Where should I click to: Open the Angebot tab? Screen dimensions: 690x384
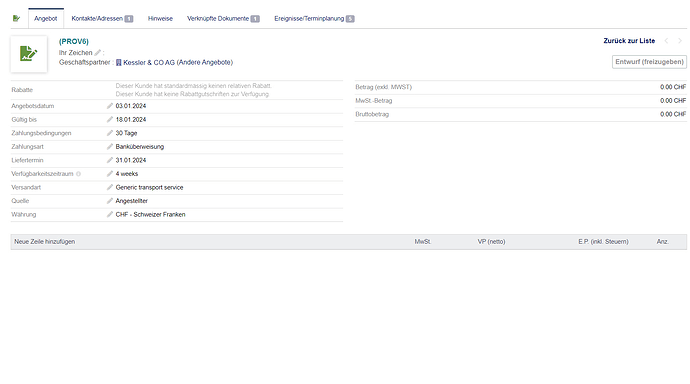(x=46, y=18)
